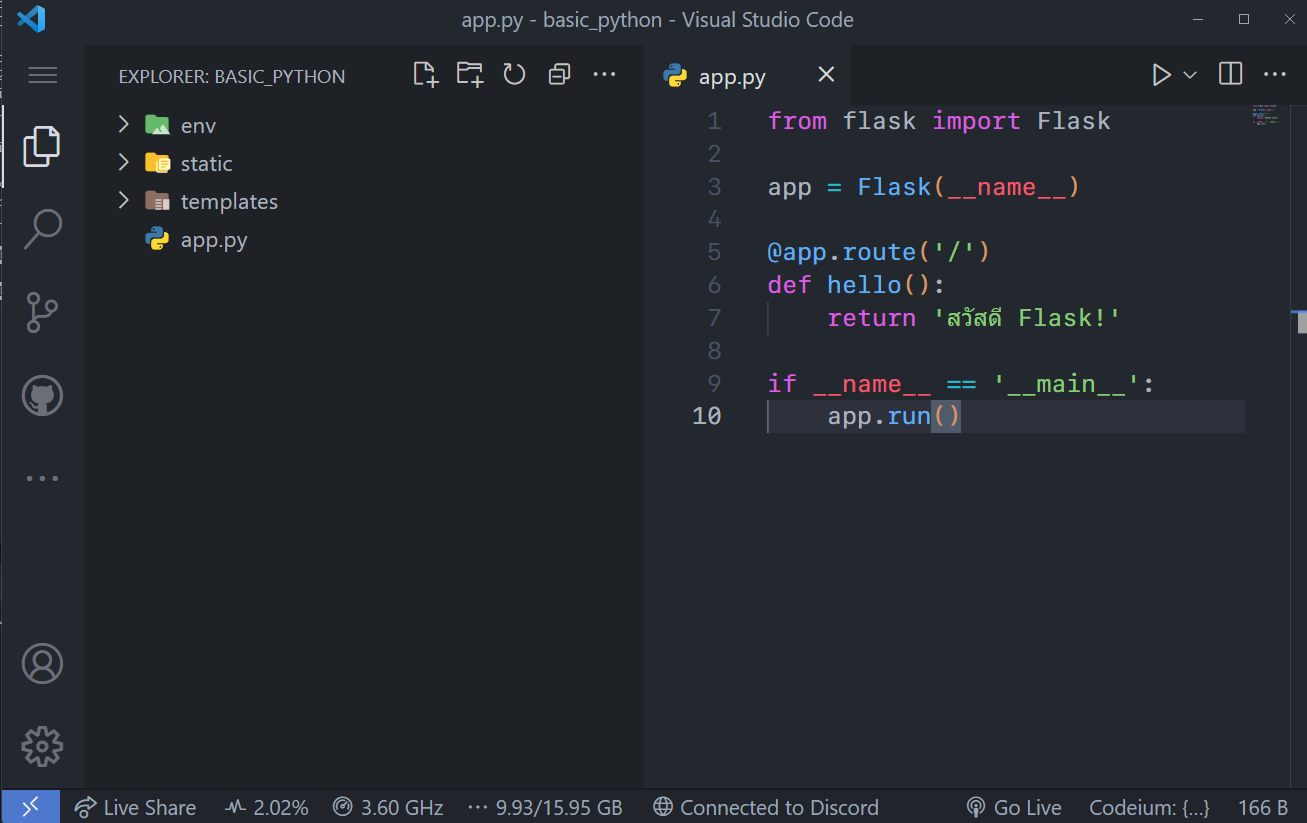Click the def hello() line
The image size is (1307, 823).
point(856,285)
